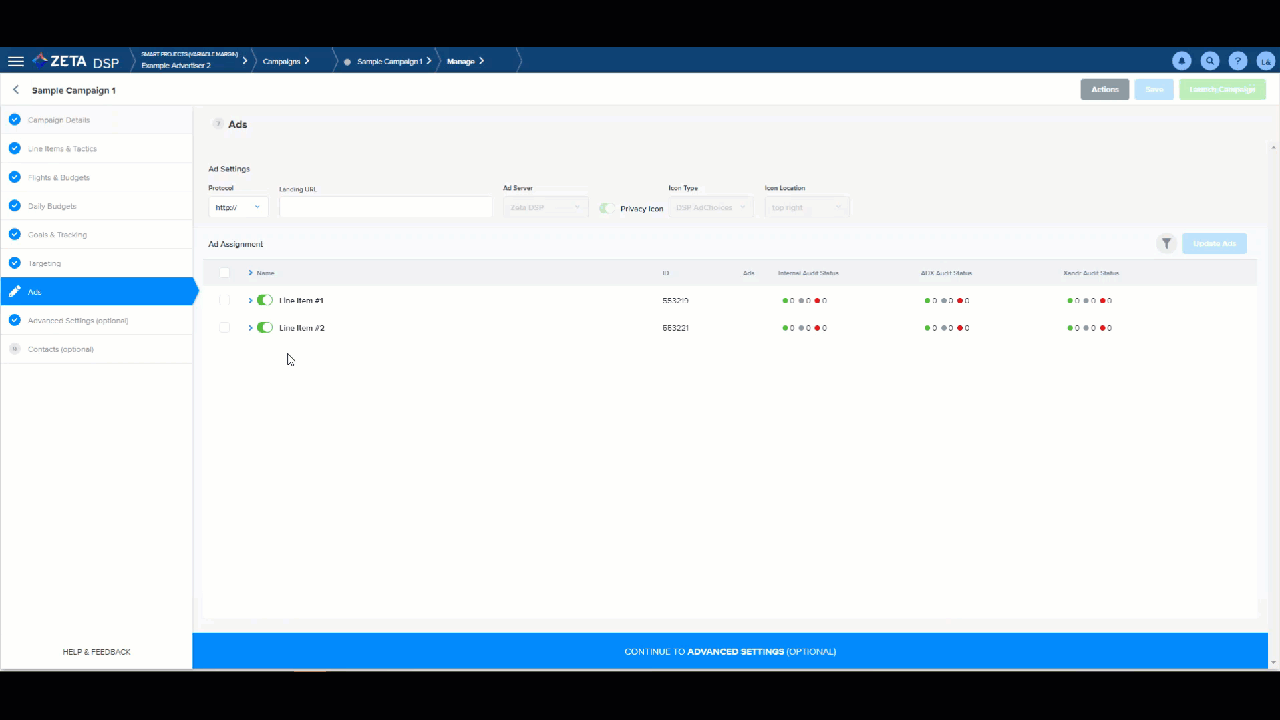1280x720 pixels.
Task: Toggle the Line Item #2 switch
Action: pos(265,328)
